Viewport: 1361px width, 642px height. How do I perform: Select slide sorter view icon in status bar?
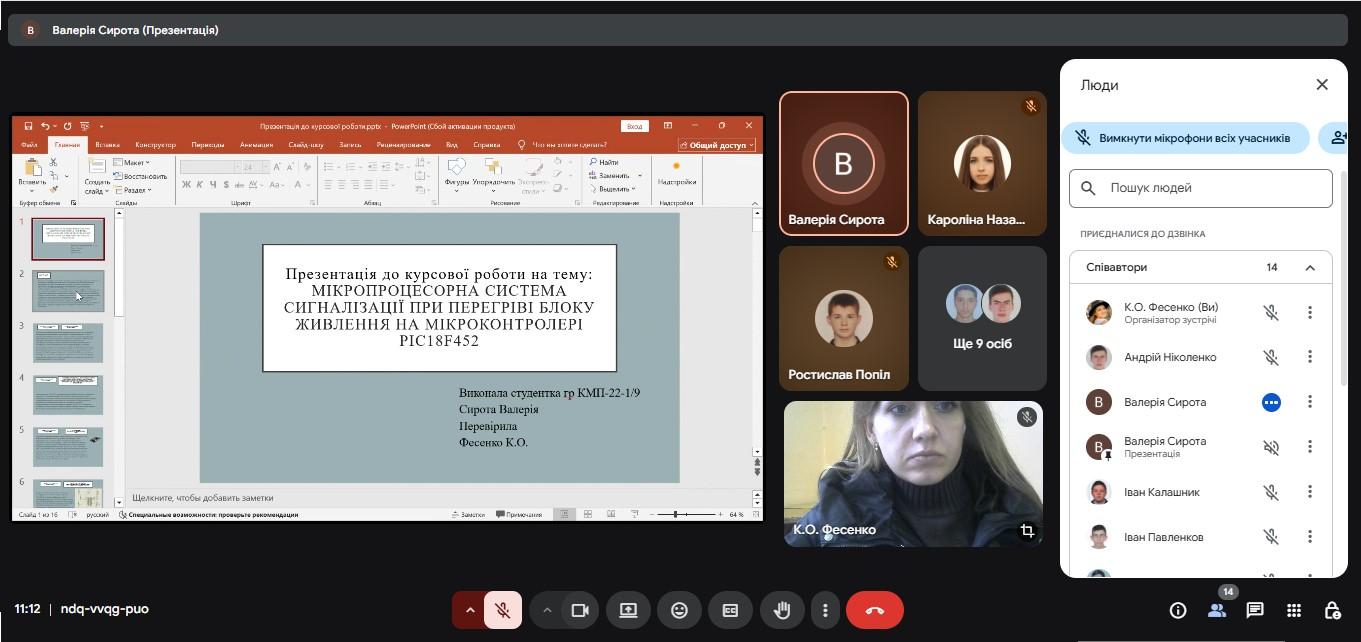tap(587, 514)
